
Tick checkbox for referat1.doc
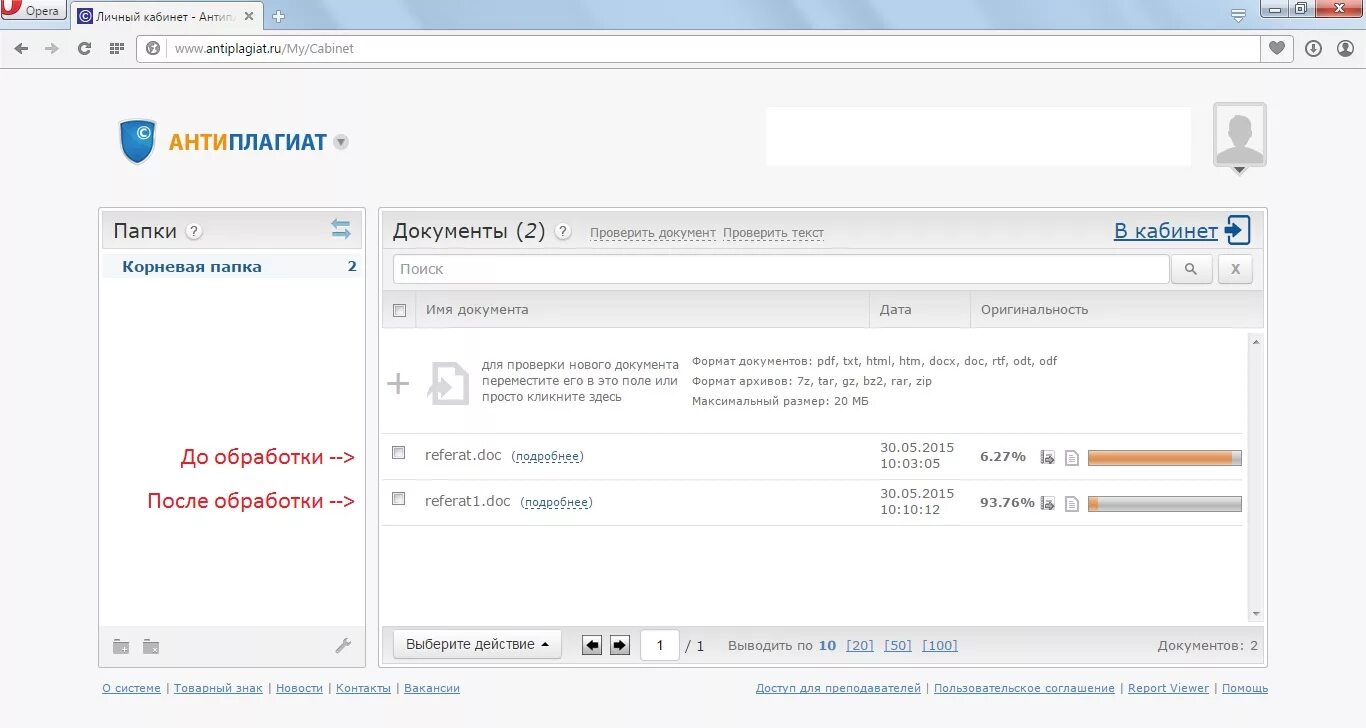(x=398, y=498)
